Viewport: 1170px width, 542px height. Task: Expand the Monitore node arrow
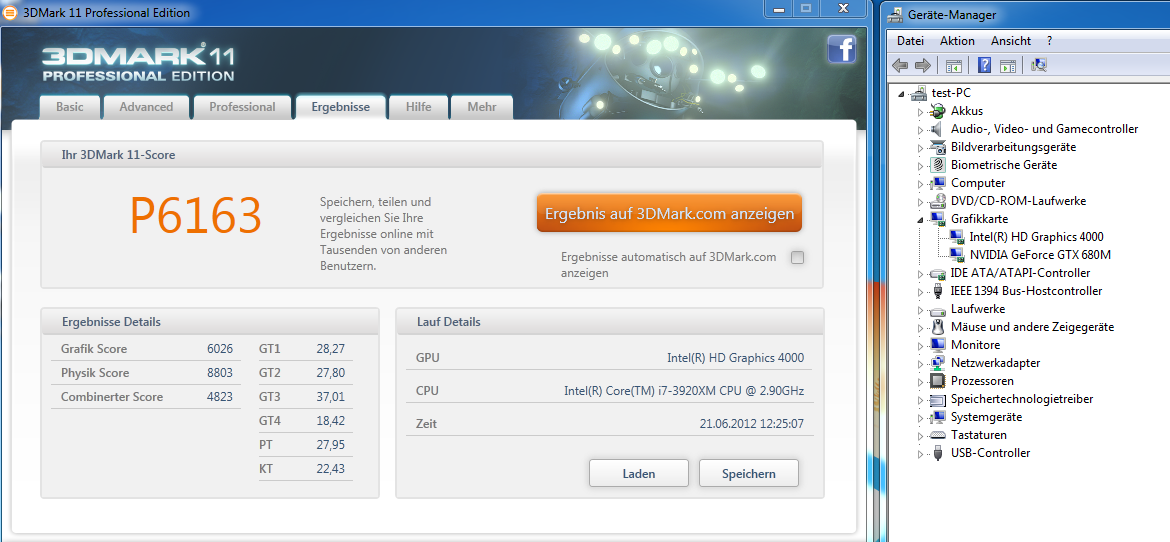[x=921, y=345]
